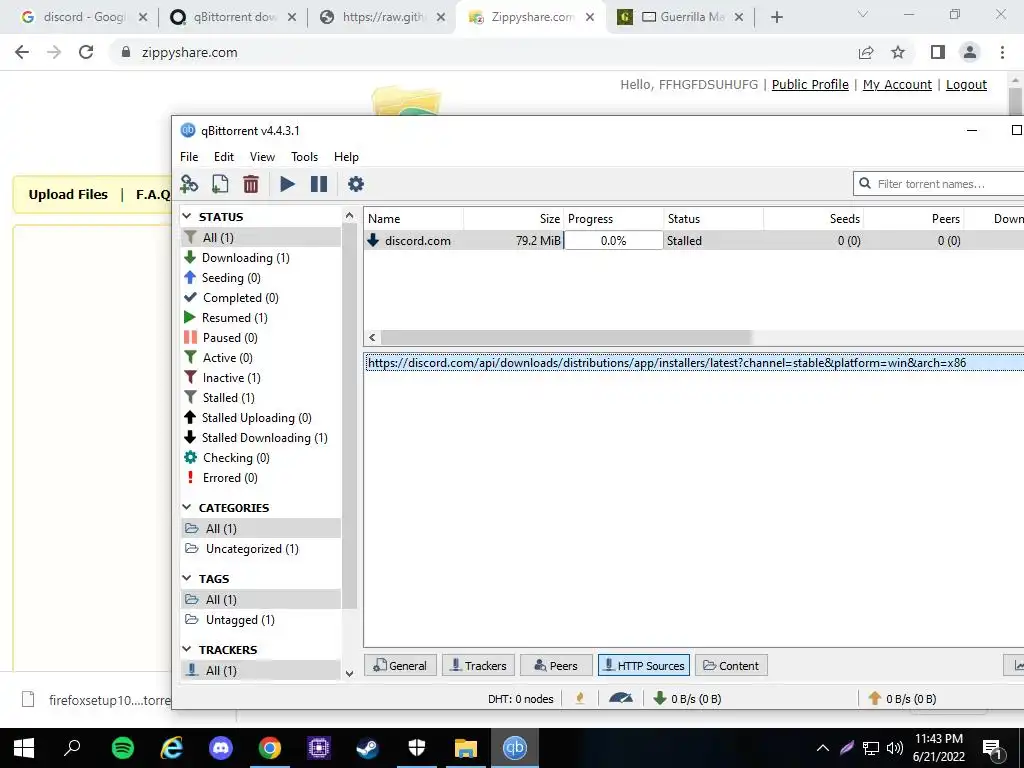Sort torrents by Peers column header
This screenshot has height=768, width=1024.
pyautogui.click(x=914, y=219)
